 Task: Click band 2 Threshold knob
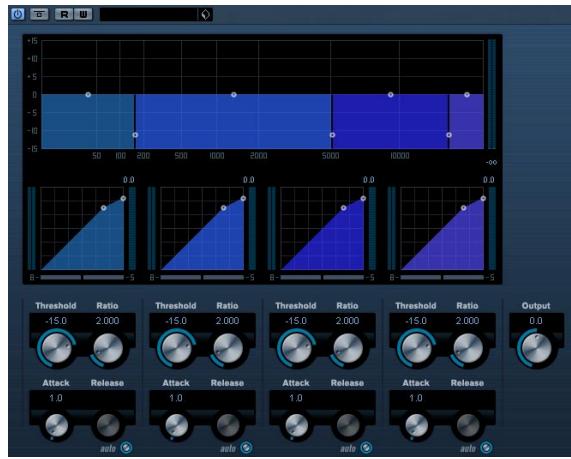[x=177, y=348]
